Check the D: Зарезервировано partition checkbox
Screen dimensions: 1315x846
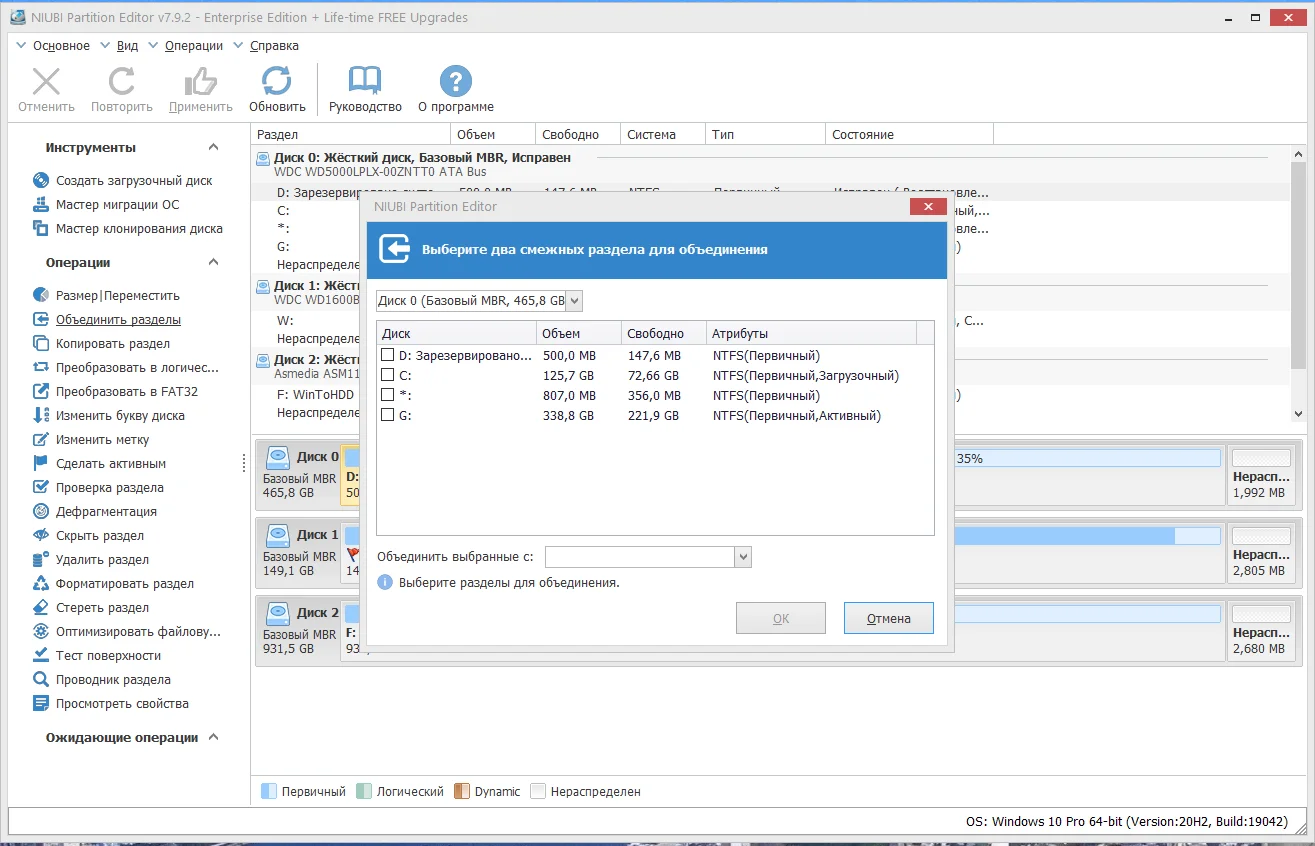pyautogui.click(x=388, y=355)
